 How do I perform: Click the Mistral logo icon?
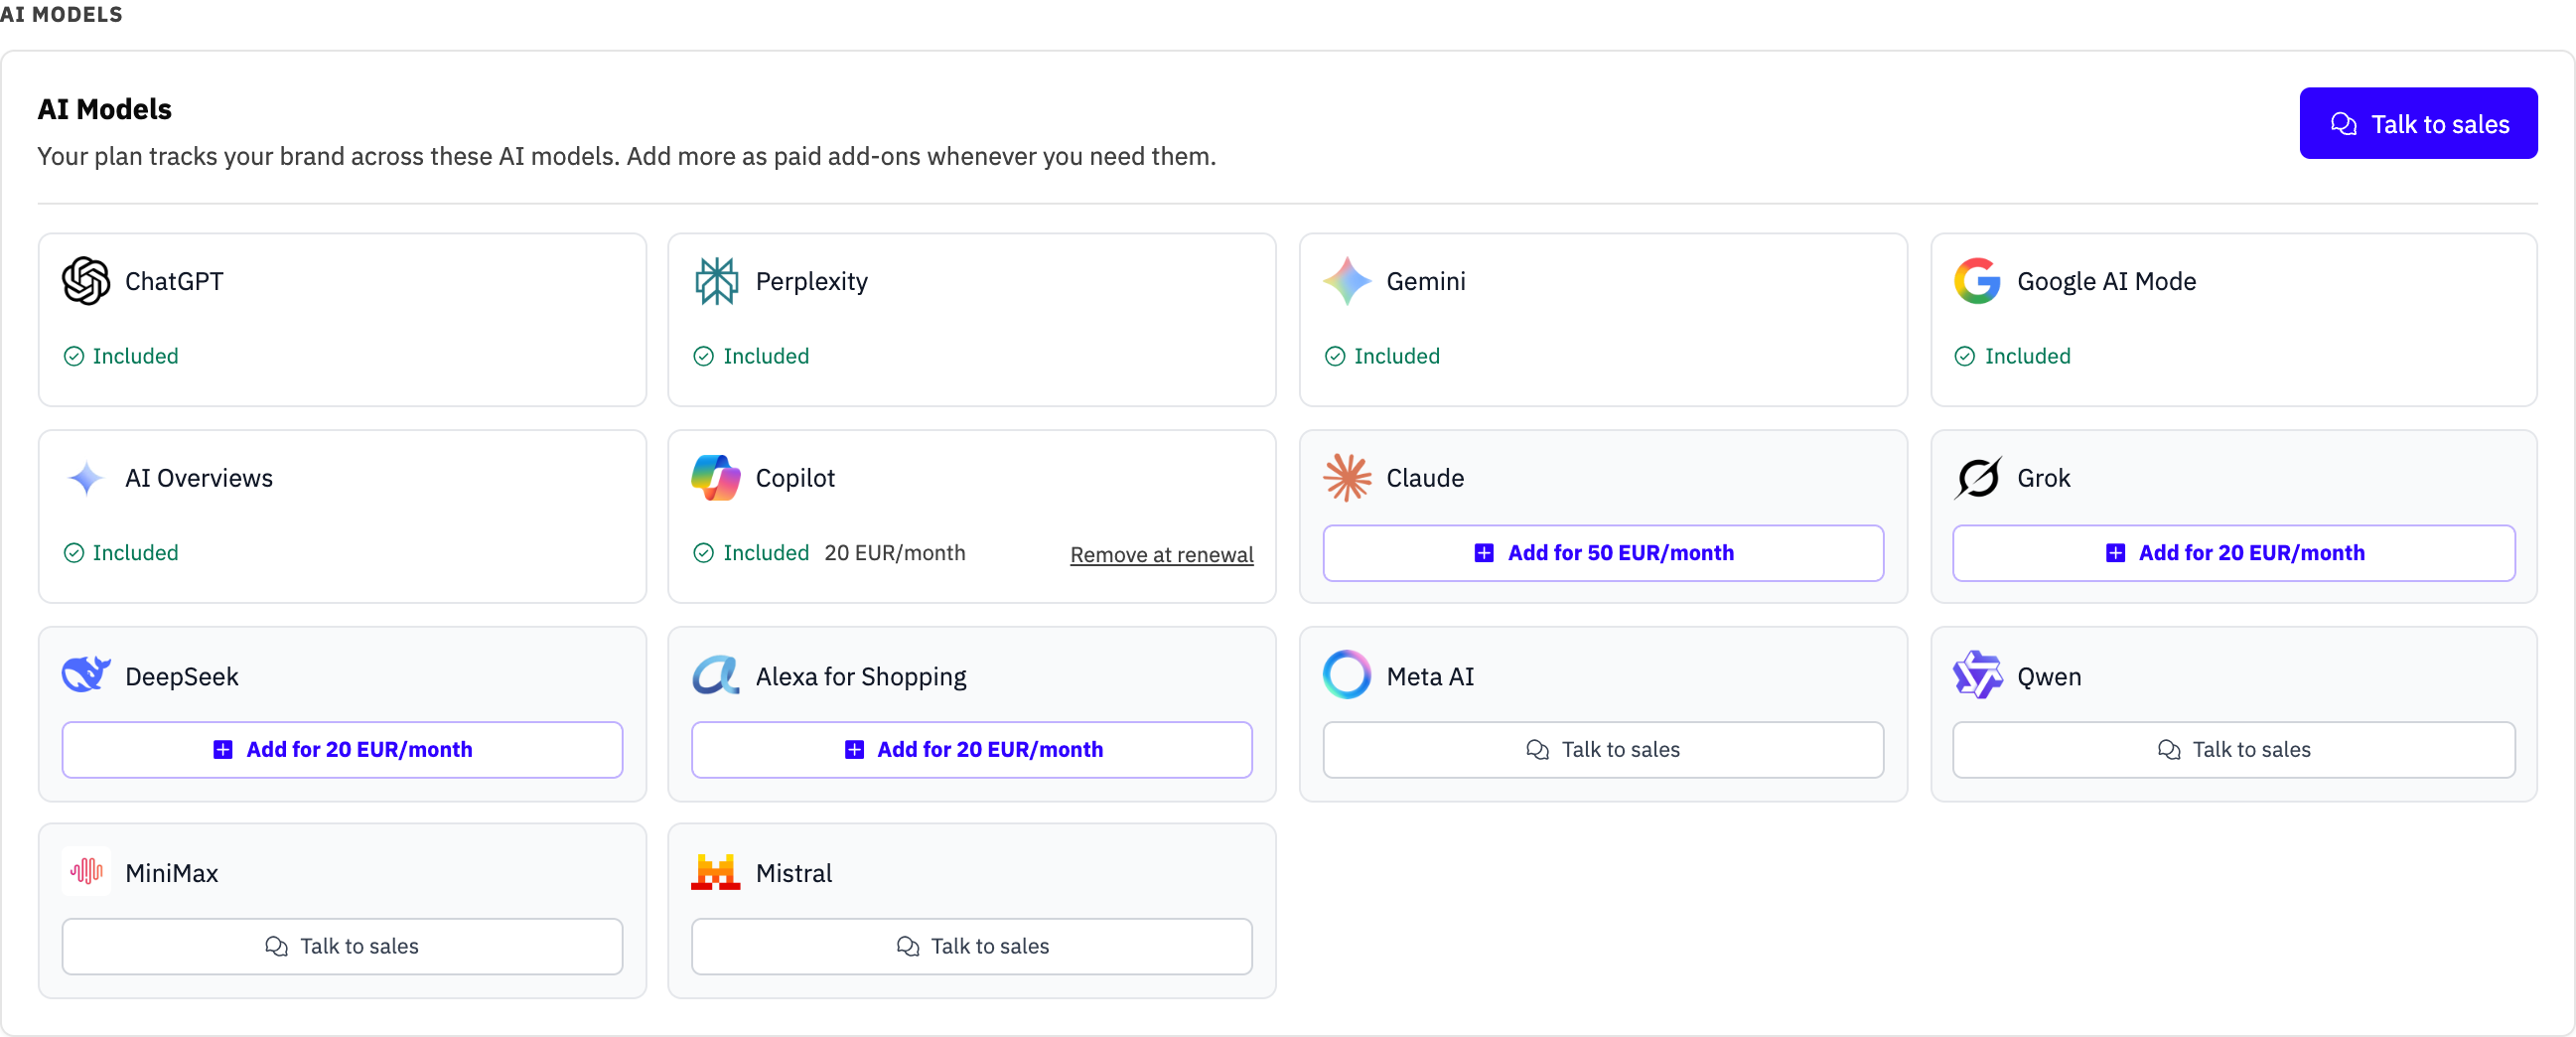coord(716,872)
